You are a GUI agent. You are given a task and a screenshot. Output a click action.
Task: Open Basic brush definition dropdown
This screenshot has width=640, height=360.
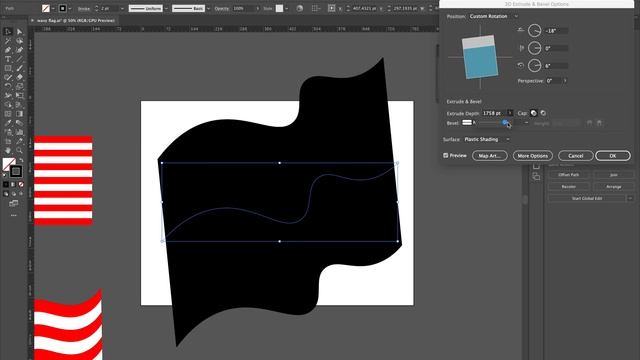coord(209,8)
